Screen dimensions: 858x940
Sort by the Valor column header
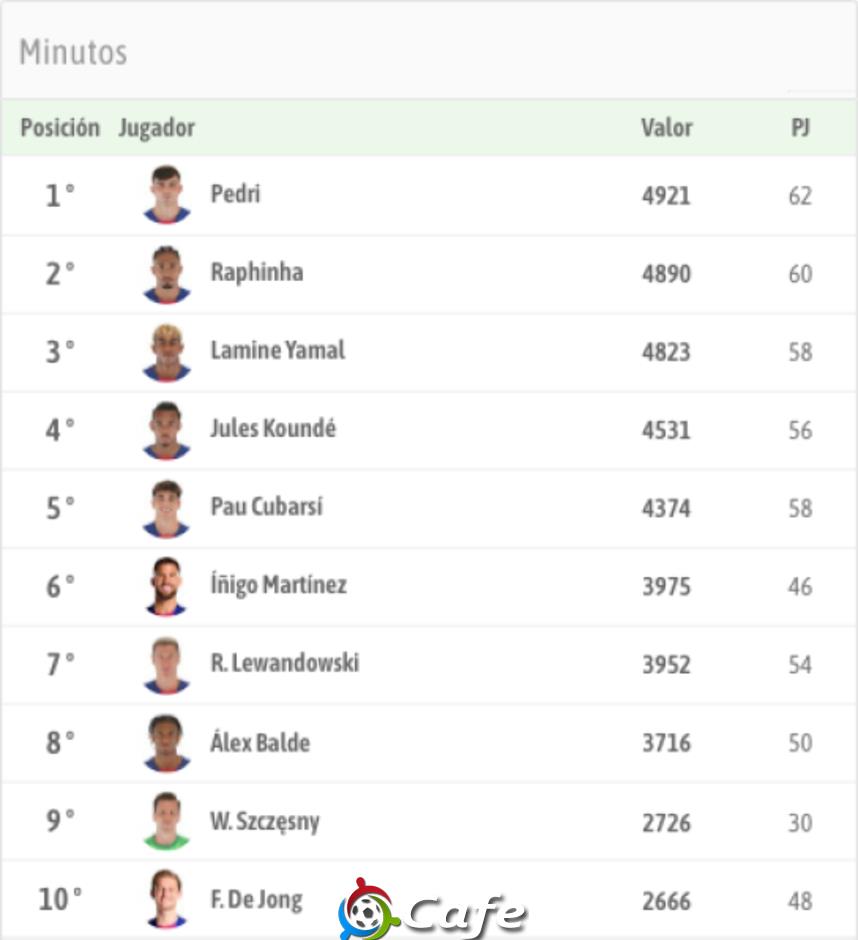pyautogui.click(x=666, y=128)
